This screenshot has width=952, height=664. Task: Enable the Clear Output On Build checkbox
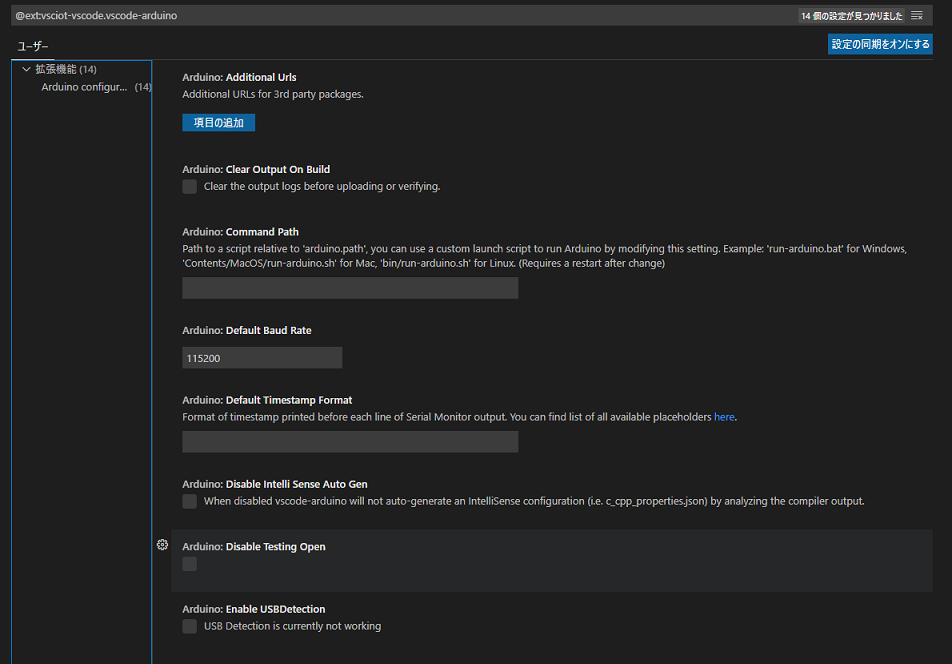coord(189,186)
